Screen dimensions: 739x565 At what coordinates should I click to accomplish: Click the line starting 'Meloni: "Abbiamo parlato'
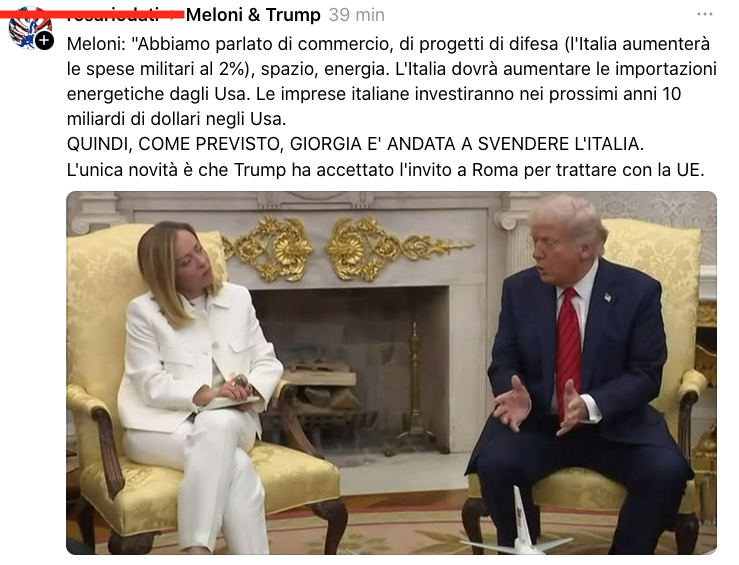[388, 44]
